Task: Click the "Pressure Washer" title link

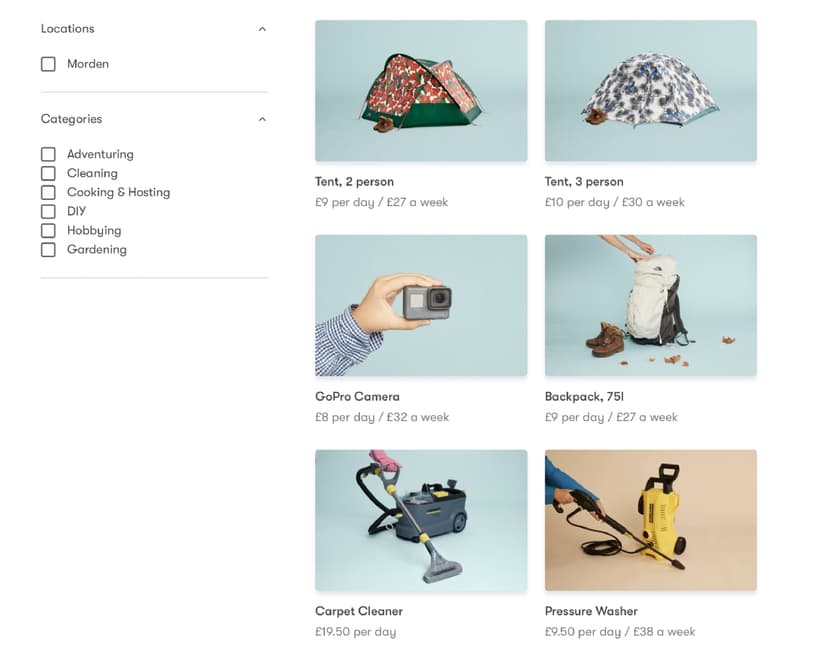Action: coord(591,611)
